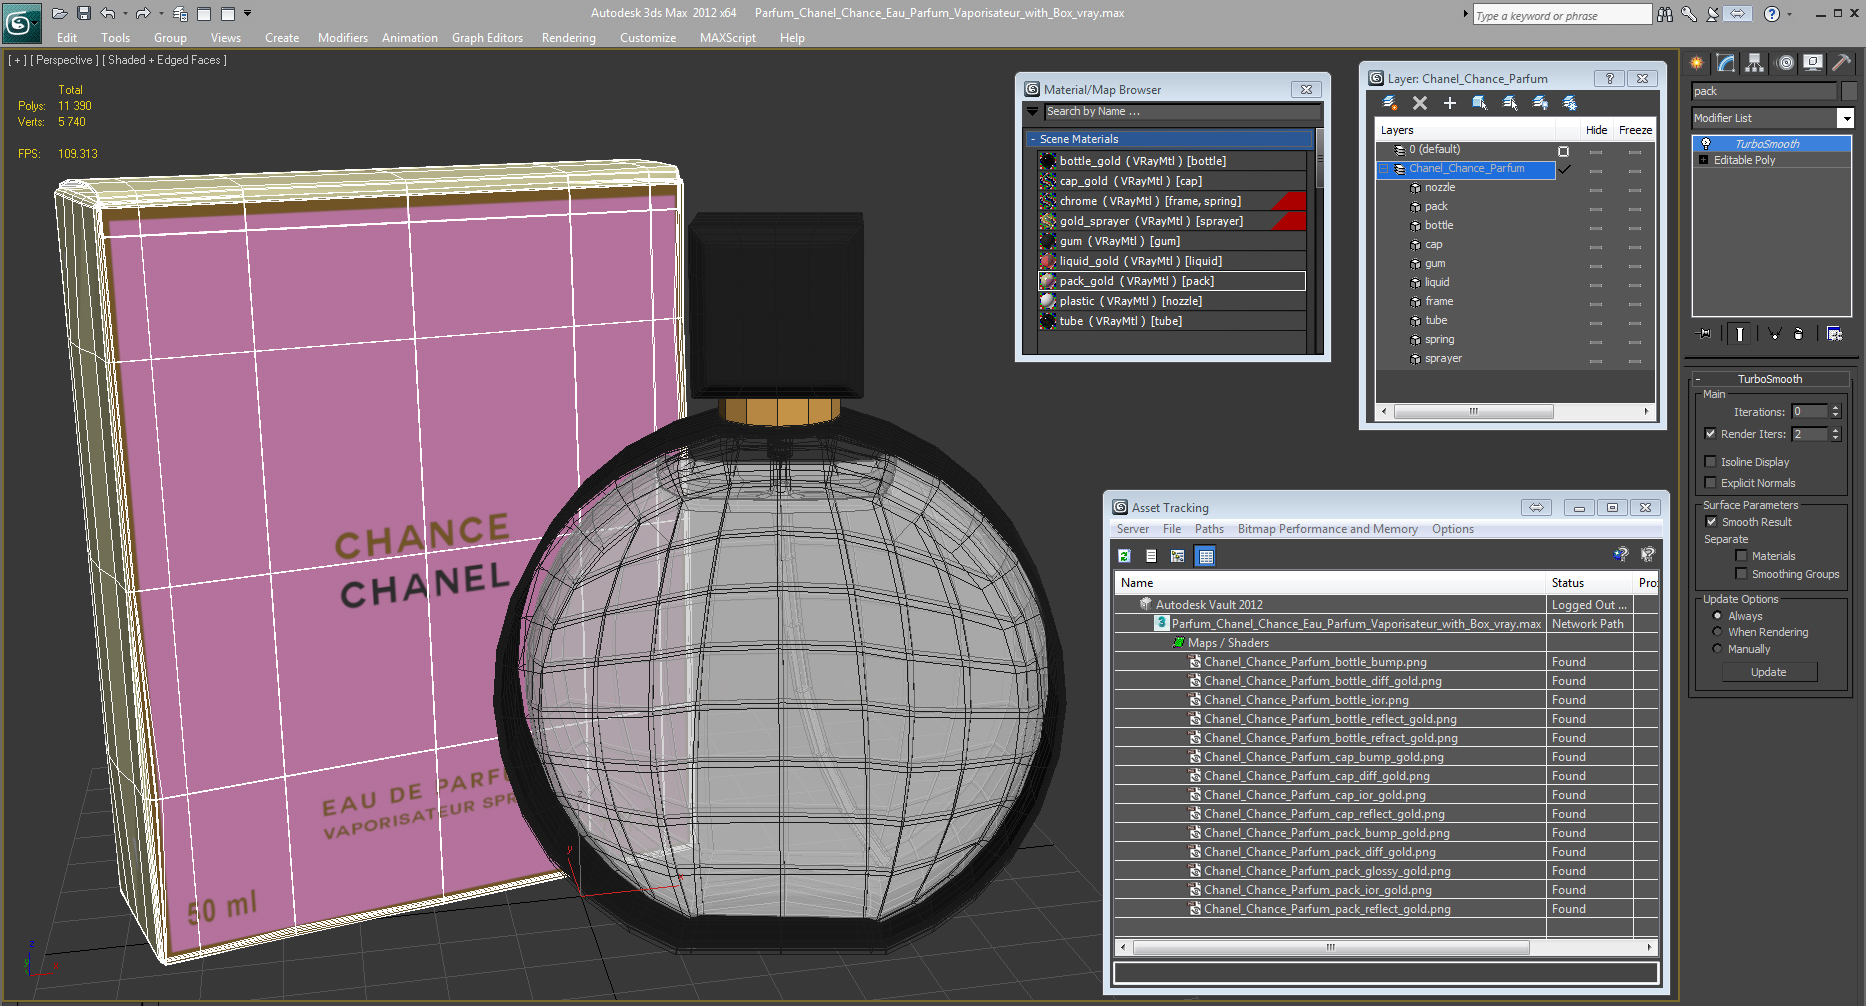
Task: Open the MAXScript menu
Action: click(728, 38)
